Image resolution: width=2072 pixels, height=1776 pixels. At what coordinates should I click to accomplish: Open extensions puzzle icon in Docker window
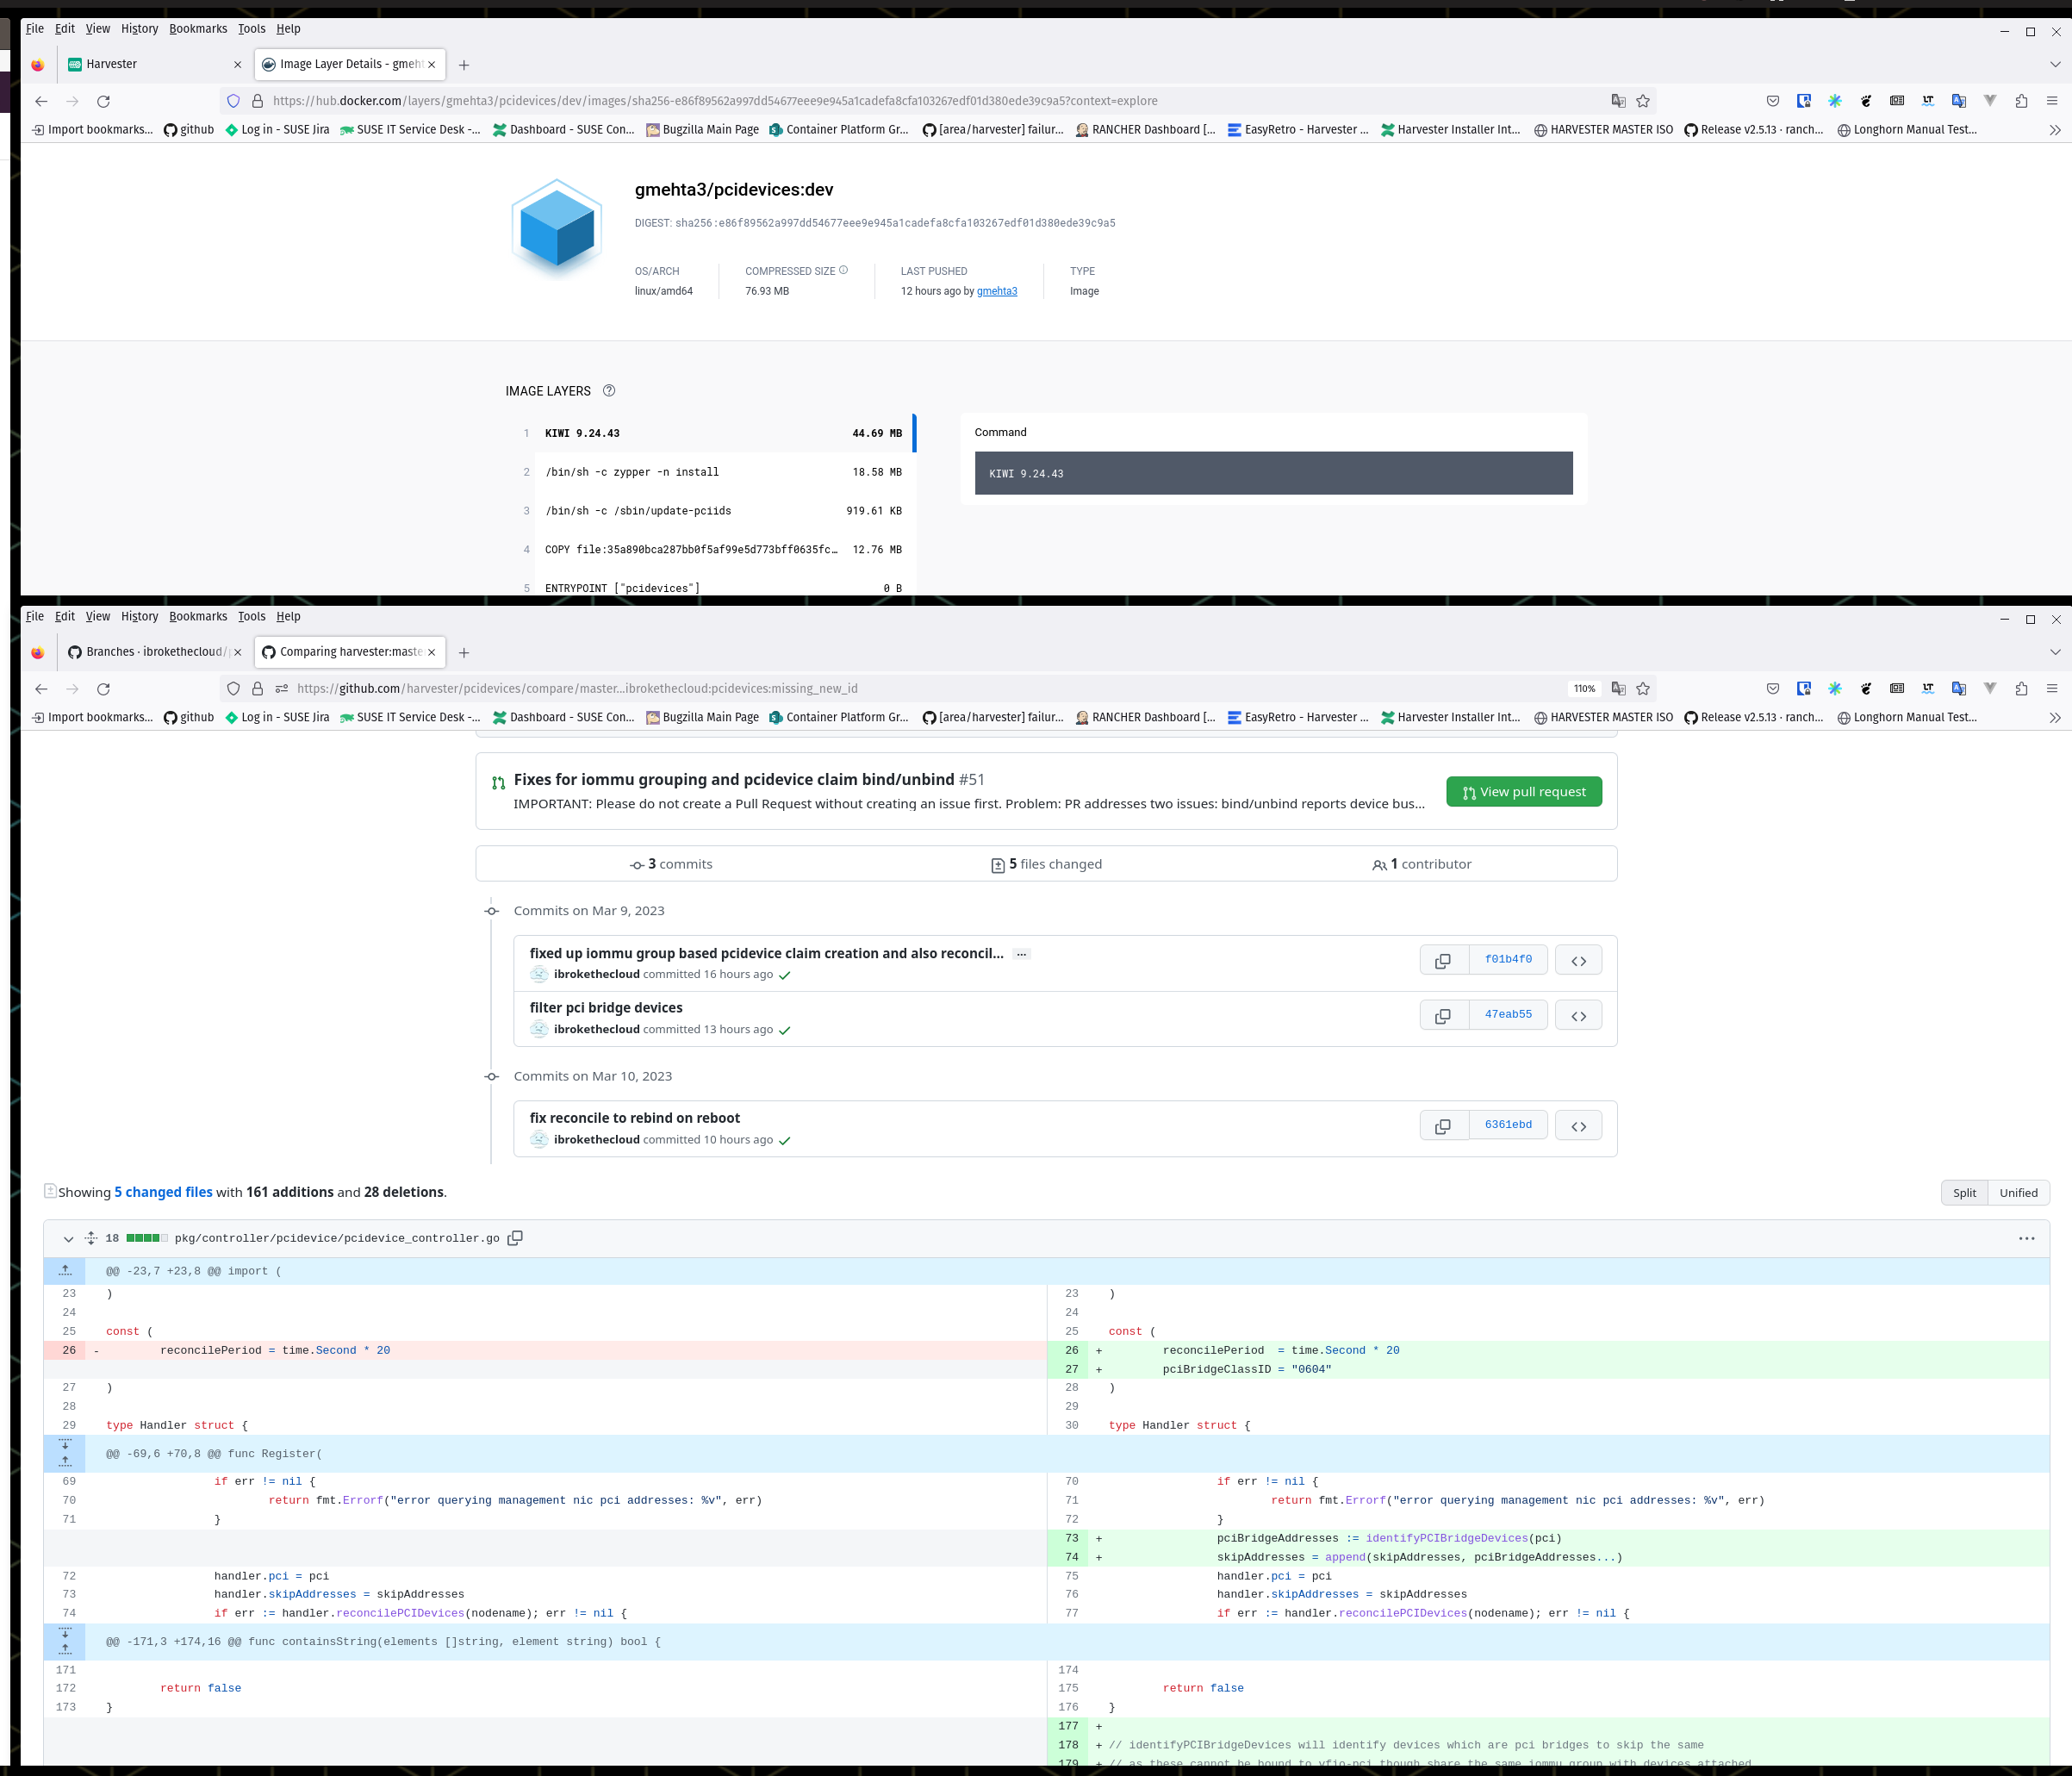coord(2021,101)
